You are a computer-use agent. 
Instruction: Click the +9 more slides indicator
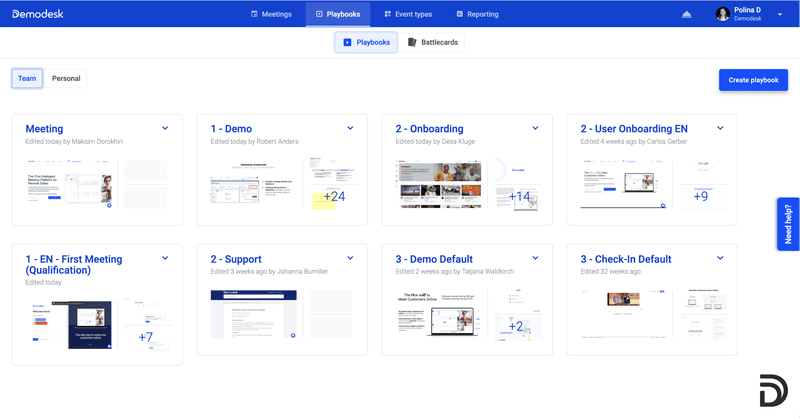(701, 196)
